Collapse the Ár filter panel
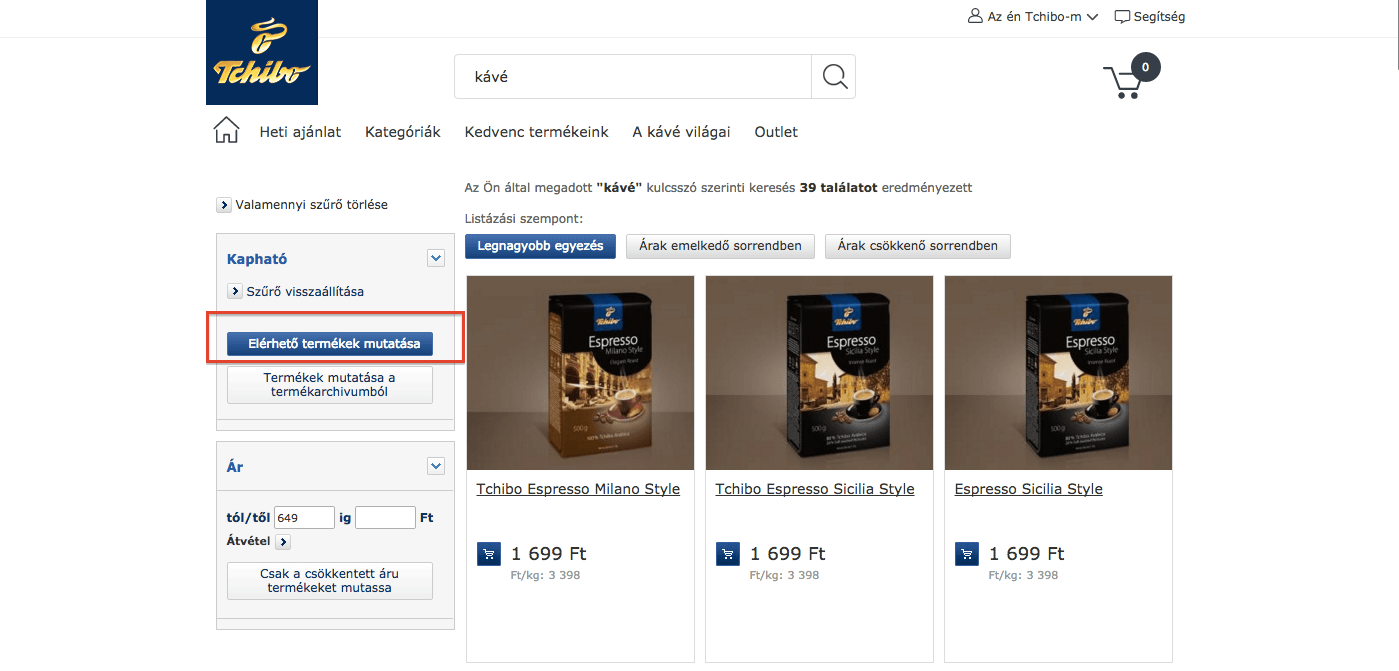The image size is (1399, 671). point(436,466)
